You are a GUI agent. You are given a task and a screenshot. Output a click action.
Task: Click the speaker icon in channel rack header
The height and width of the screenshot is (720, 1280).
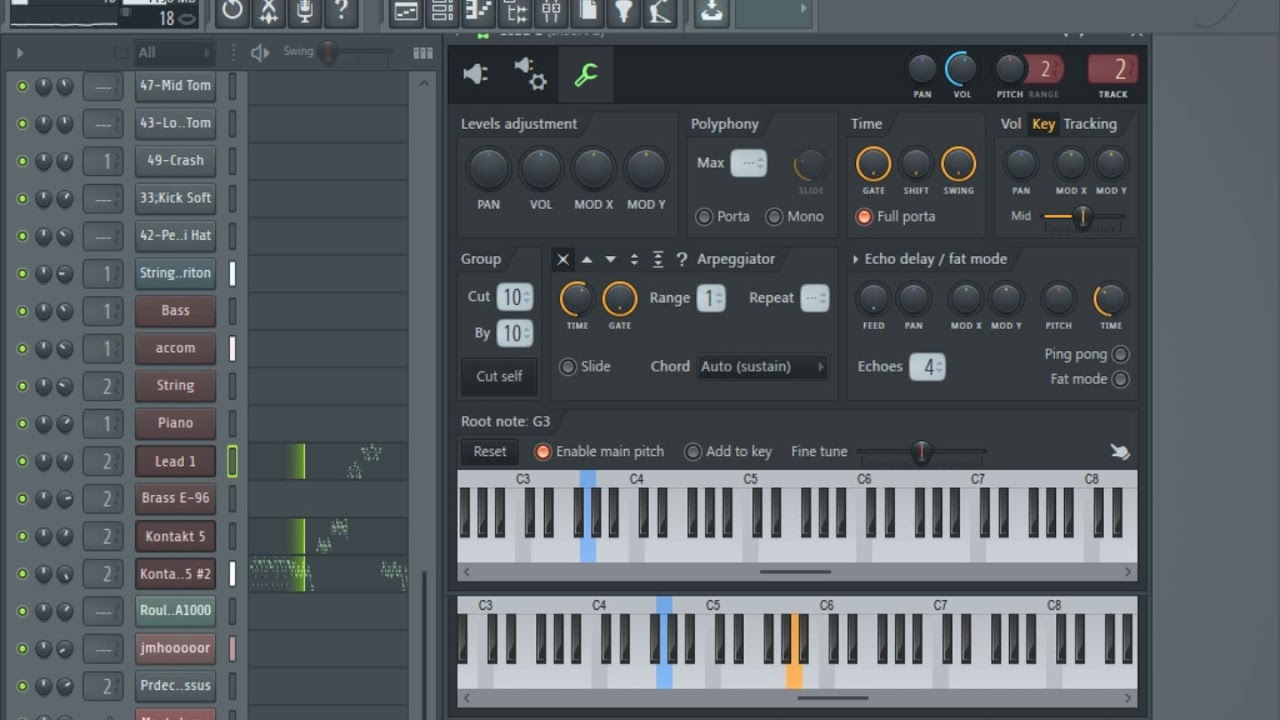tap(260, 53)
